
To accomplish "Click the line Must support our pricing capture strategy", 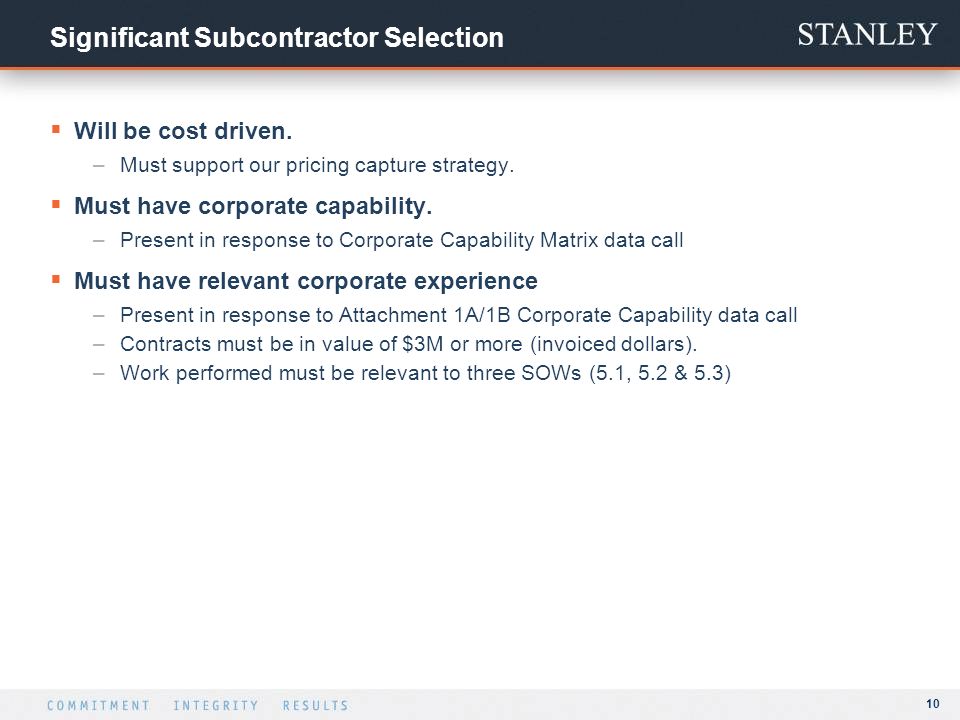I will [x=317, y=165].
